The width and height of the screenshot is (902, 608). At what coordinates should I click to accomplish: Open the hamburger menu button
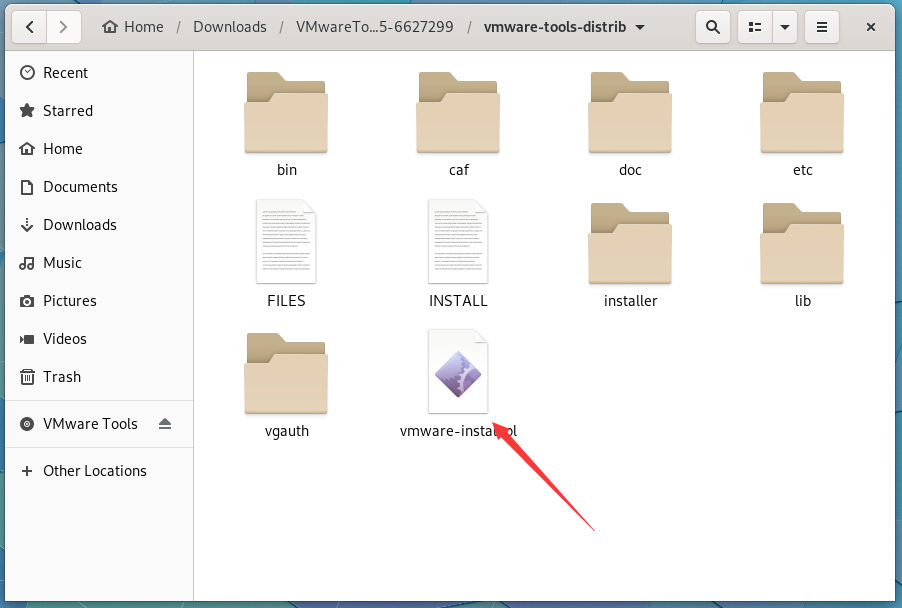point(821,27)
